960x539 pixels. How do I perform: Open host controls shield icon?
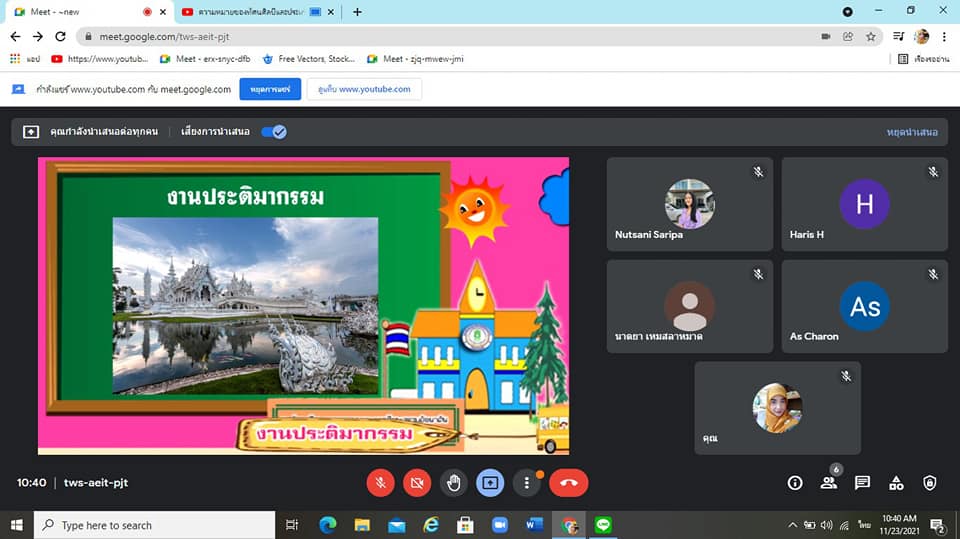(x=930, y=483)
